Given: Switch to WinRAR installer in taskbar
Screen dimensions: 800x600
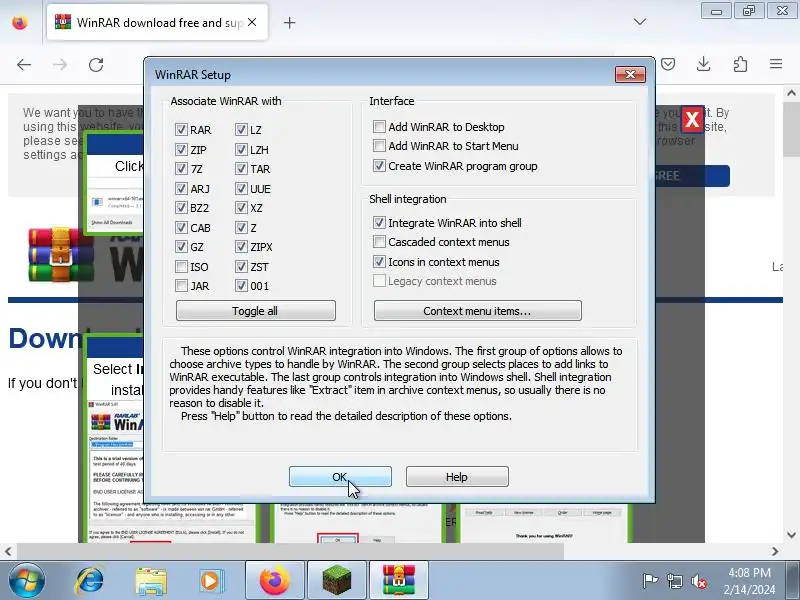Looking at the screenshot, I should pyautogui.click(x=399, y=581).
